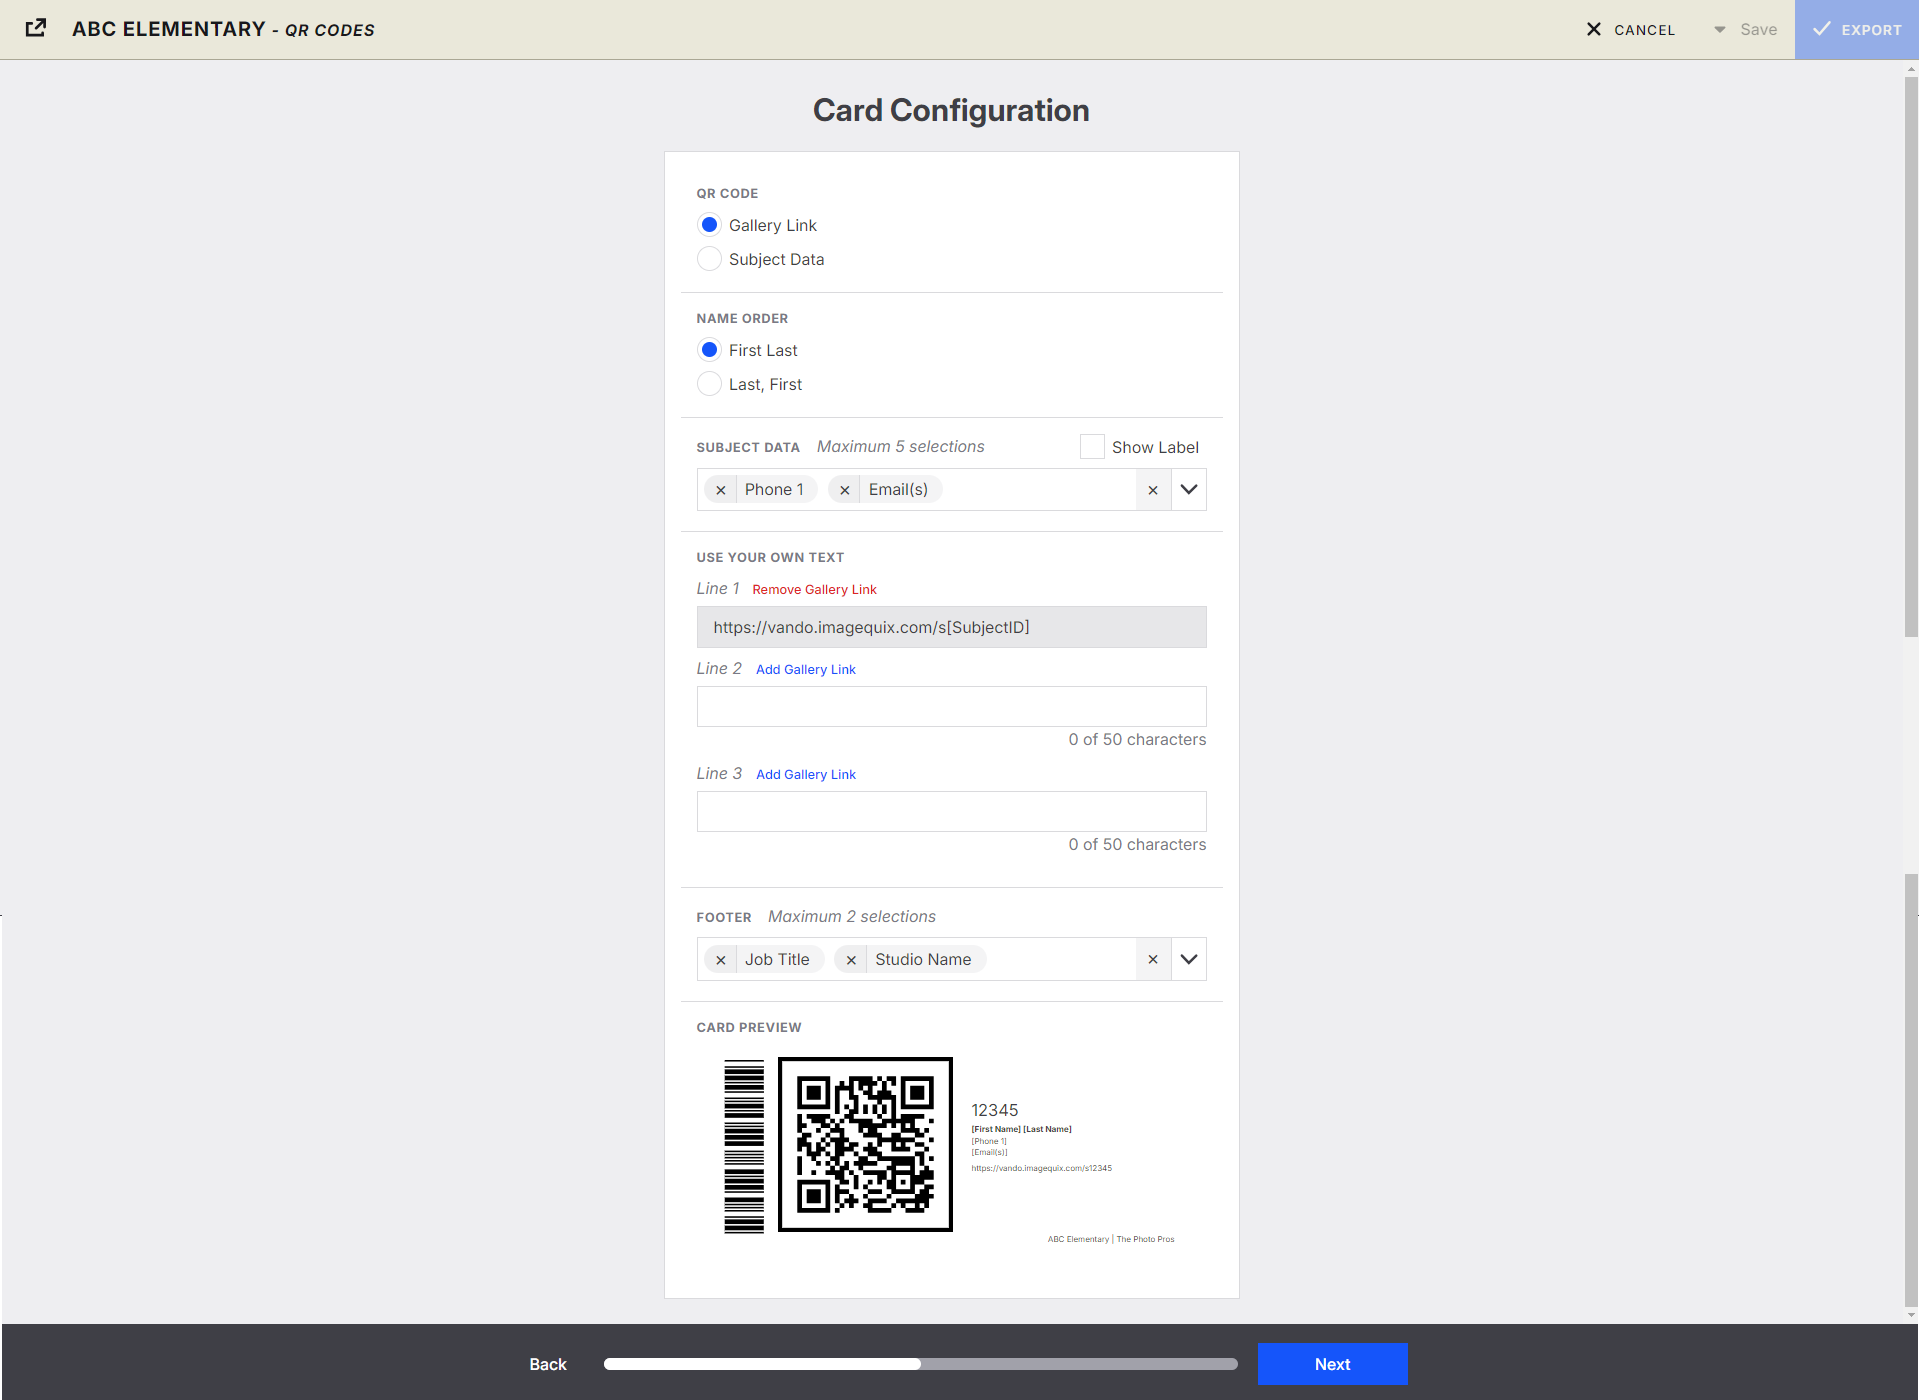Click the Remove Gallery Link link

tap(814, 590)
